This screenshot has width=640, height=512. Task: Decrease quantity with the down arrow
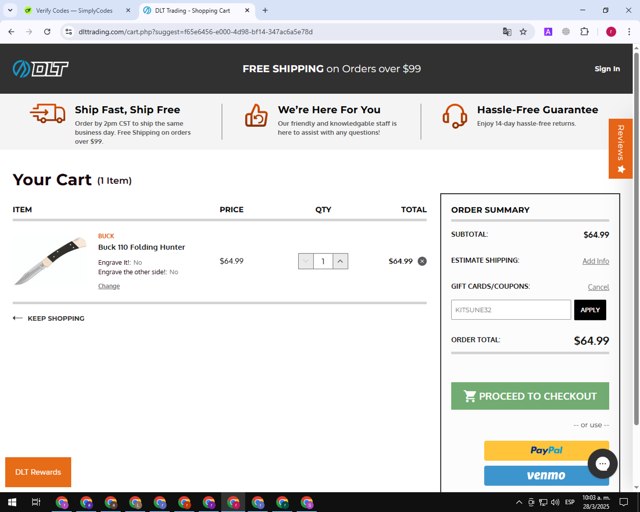[306, 261]
